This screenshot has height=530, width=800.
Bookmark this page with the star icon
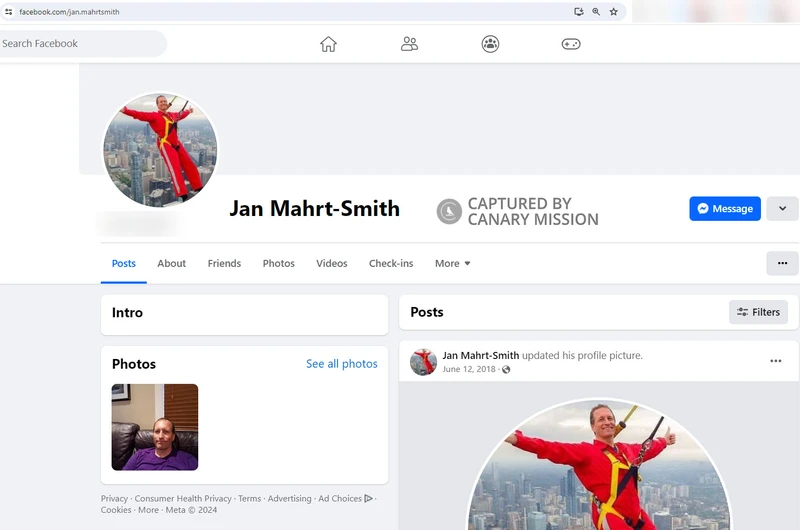[613, 12]
